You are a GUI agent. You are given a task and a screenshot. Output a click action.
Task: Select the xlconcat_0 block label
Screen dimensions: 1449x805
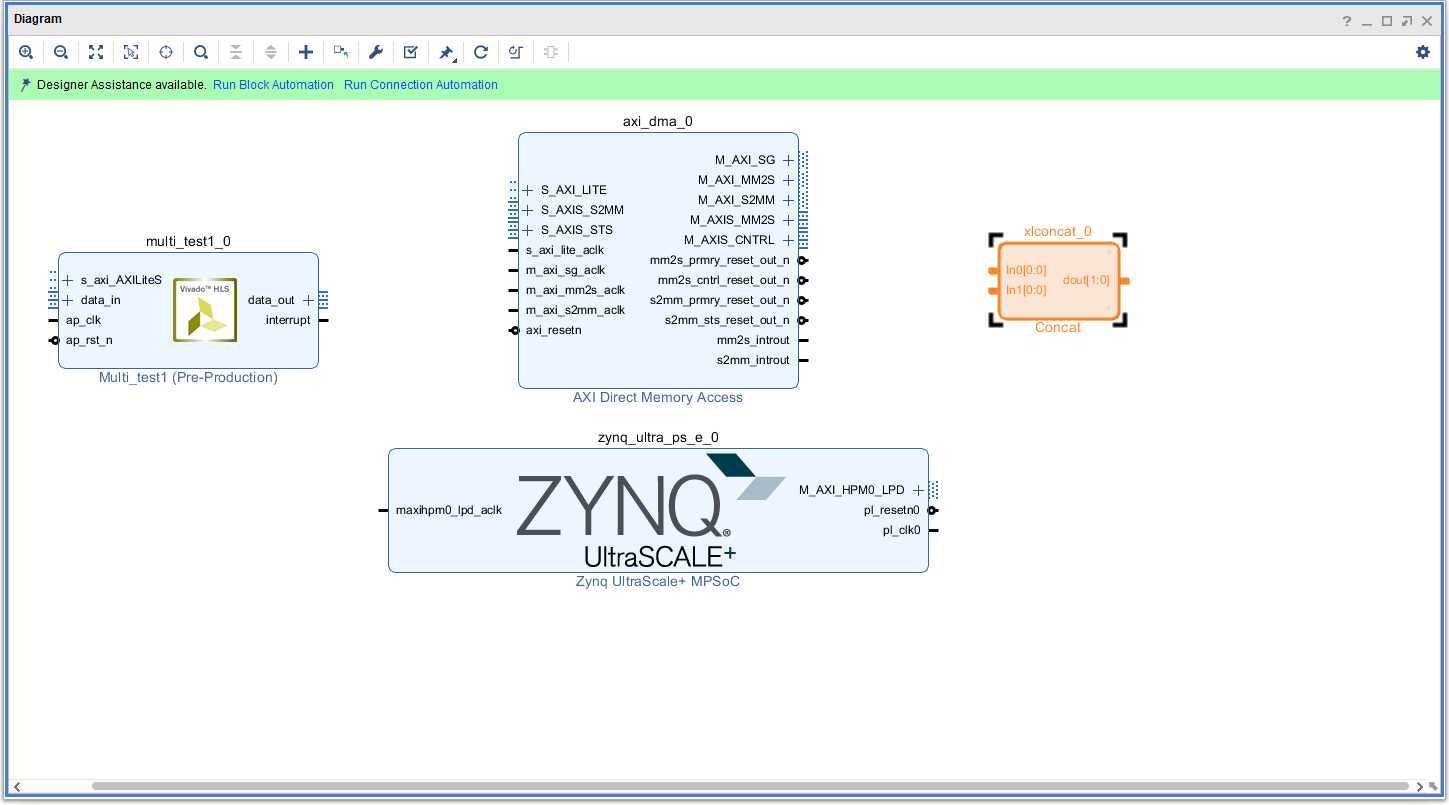pos(1058,231)
